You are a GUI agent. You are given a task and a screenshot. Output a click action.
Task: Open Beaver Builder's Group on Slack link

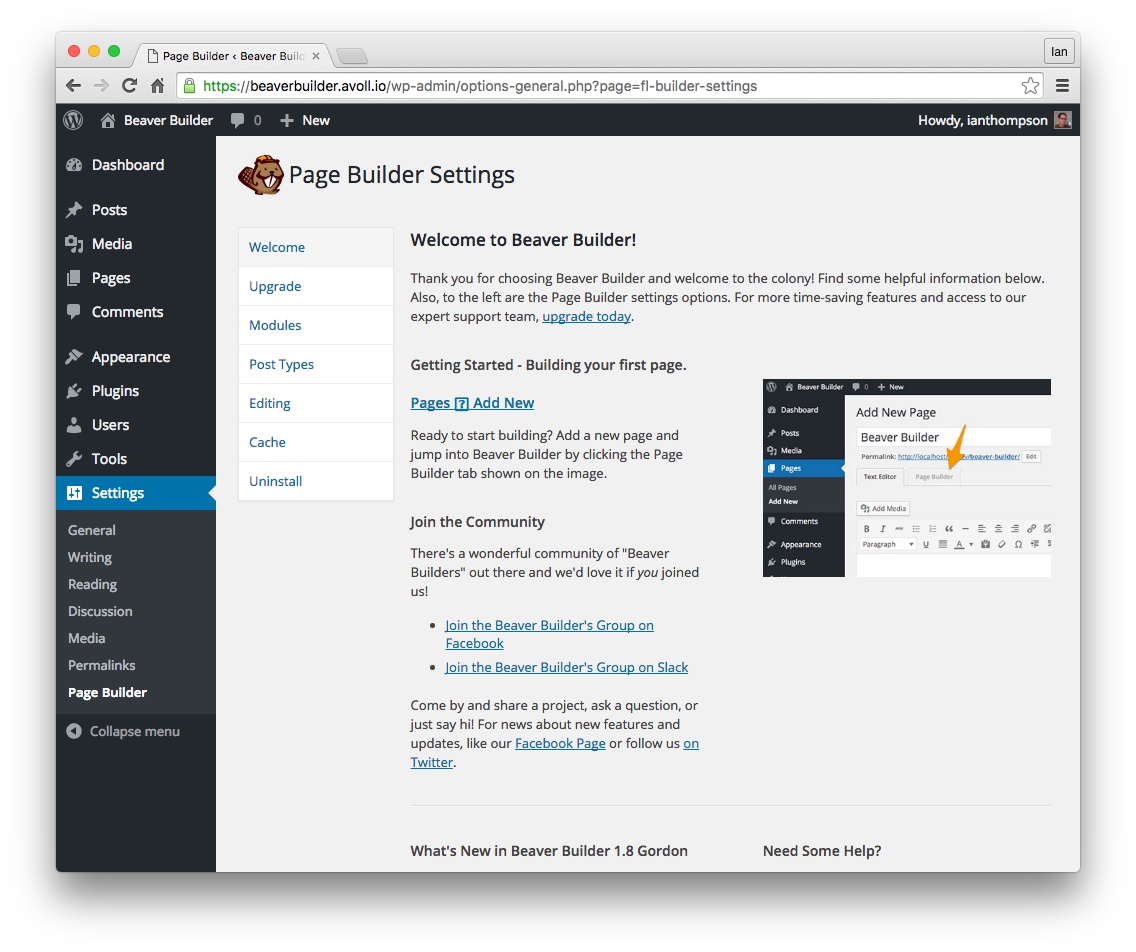point(567,667)
